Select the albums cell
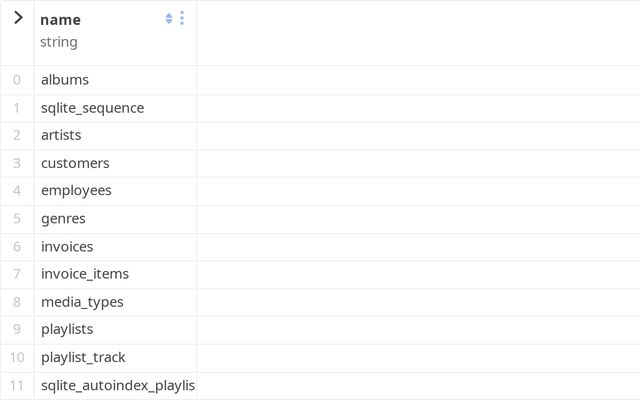The width and height of the screenshot is (640, 400). point(65,80)
